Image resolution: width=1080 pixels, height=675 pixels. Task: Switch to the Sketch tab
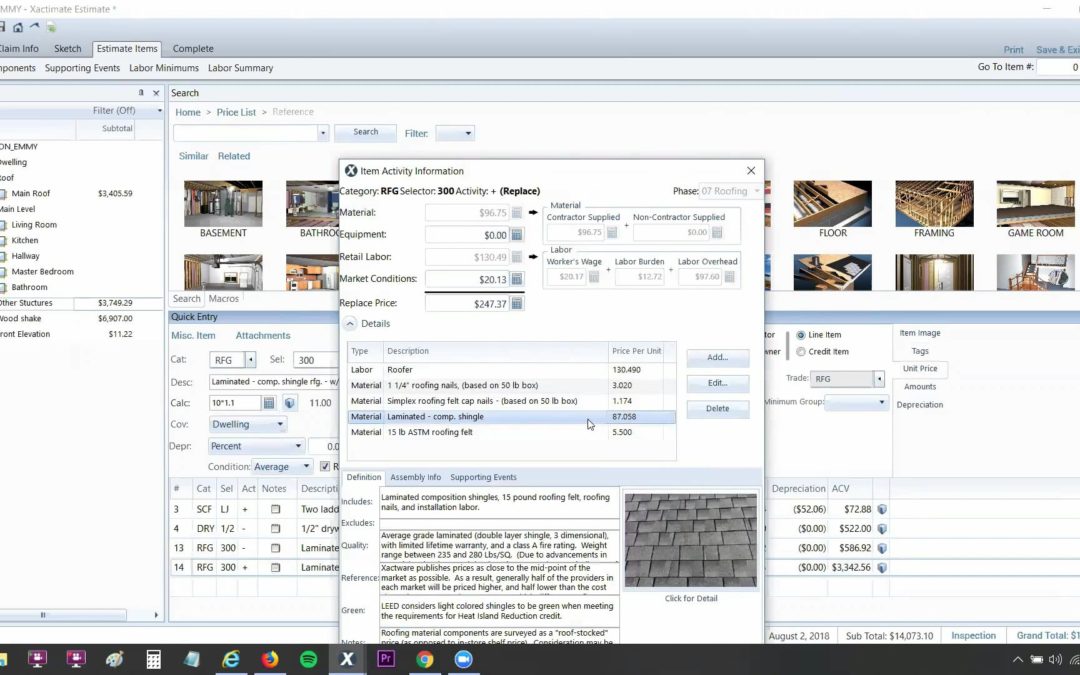coord(68,49)
